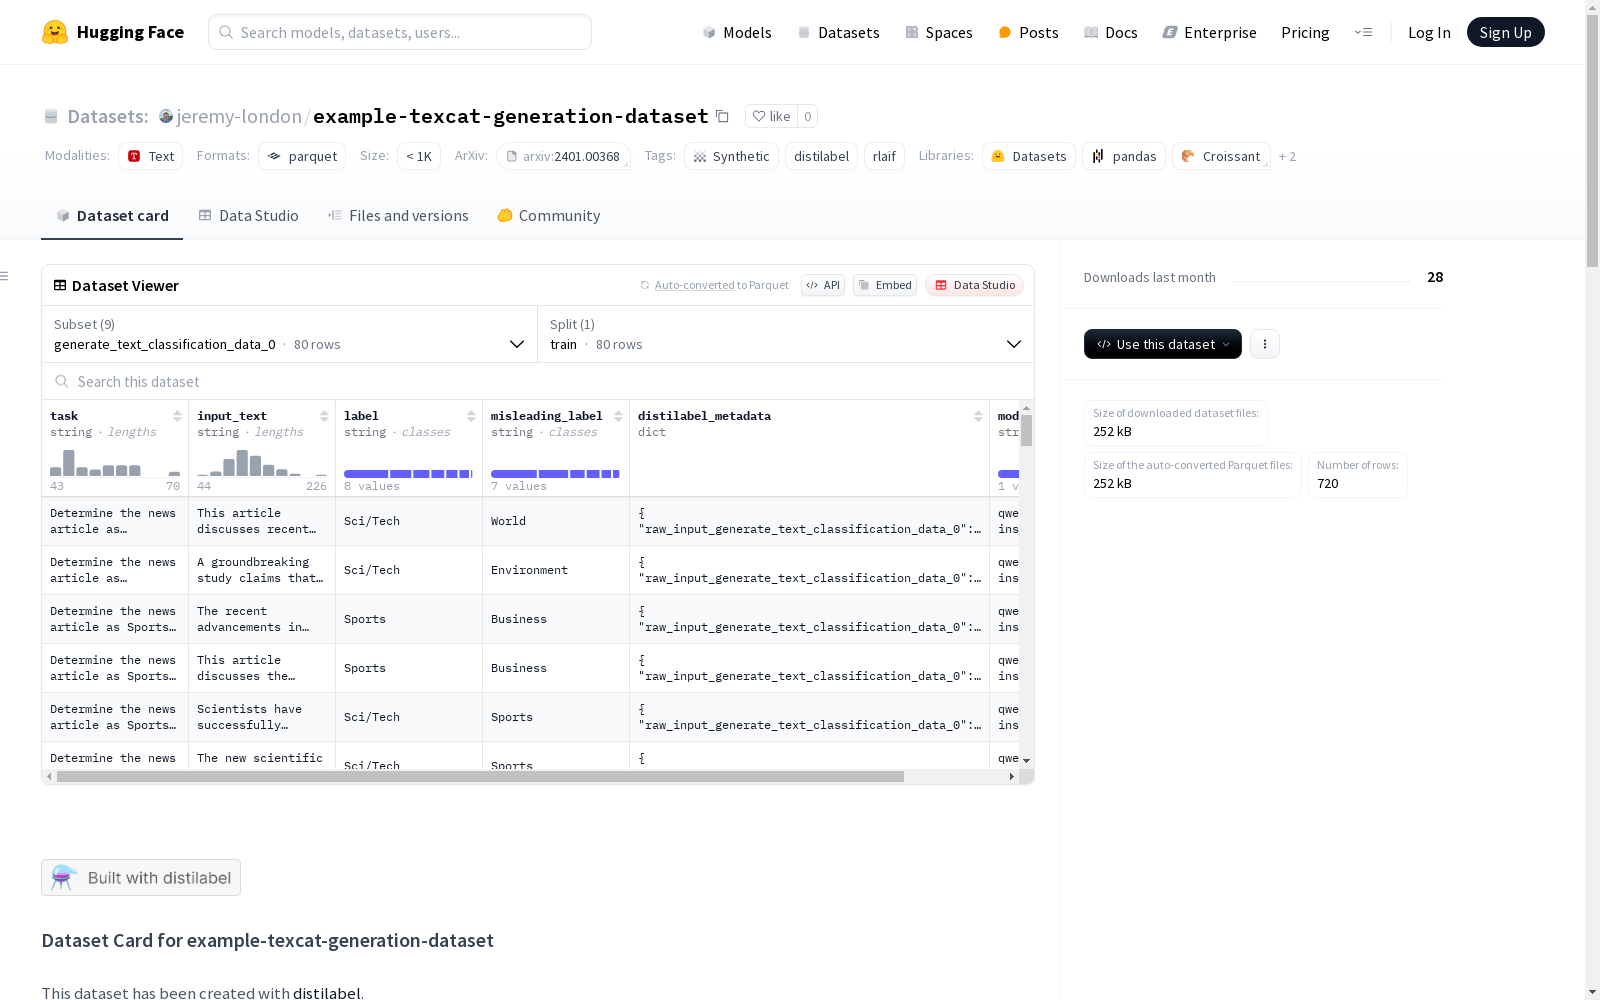Screen dimensions: 1600x1000
Task: Switch to the Dataset card tab
Action: coord(112,216)
